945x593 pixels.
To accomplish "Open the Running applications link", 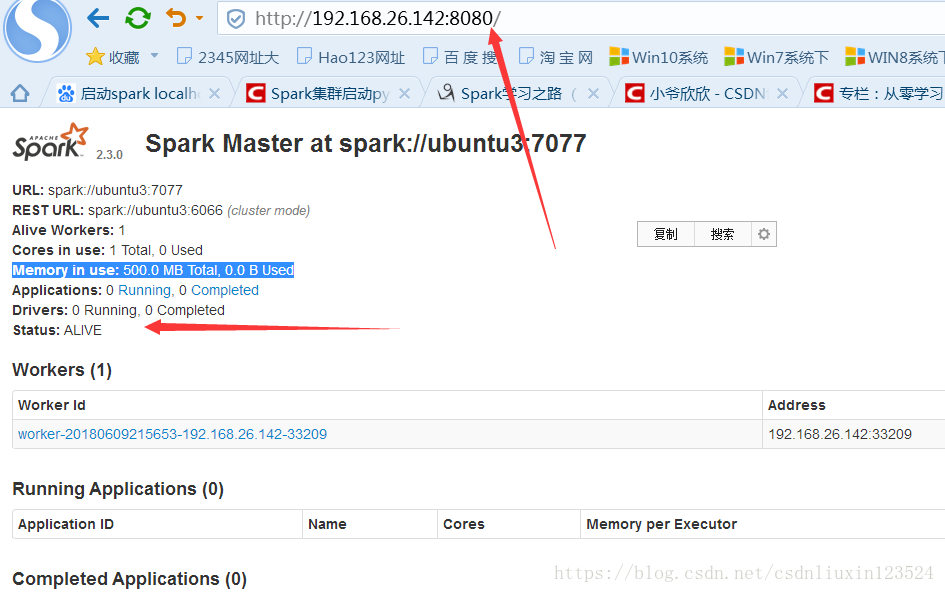I will pos(144,290).
